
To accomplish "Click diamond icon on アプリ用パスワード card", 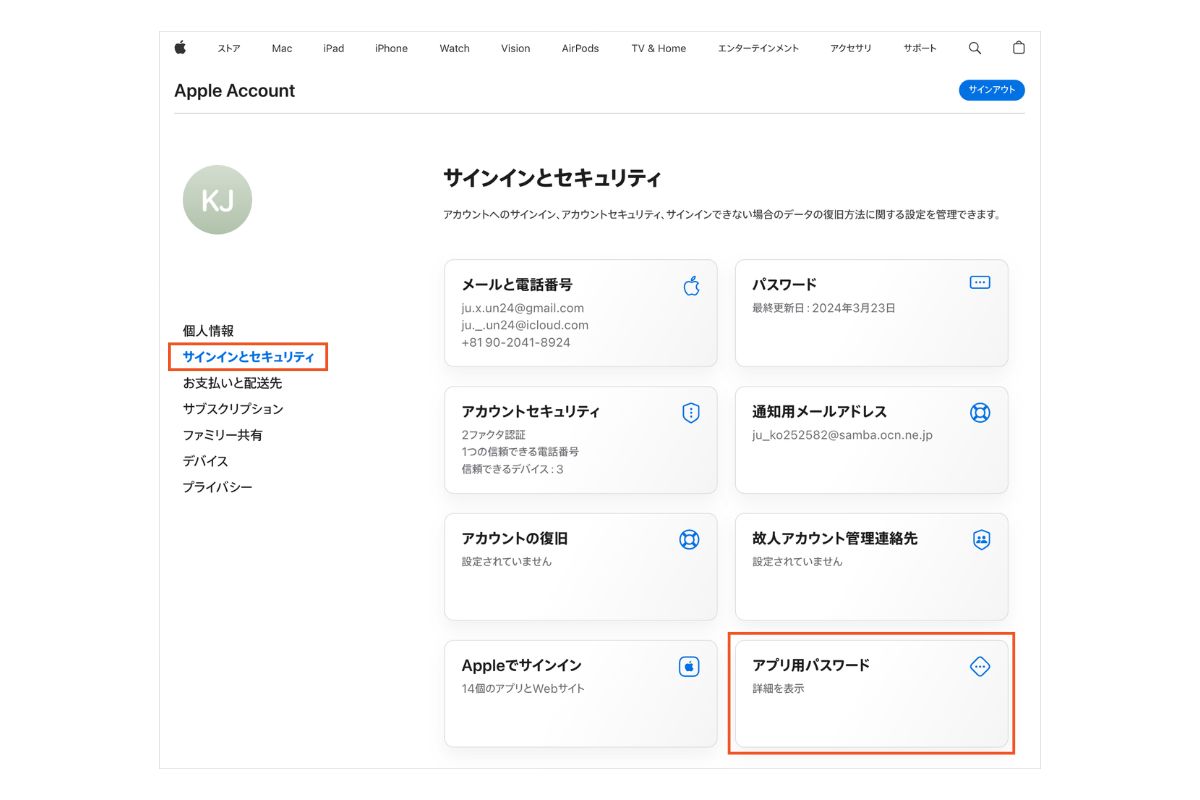I will pyautogui.click(x=980, y=667).
